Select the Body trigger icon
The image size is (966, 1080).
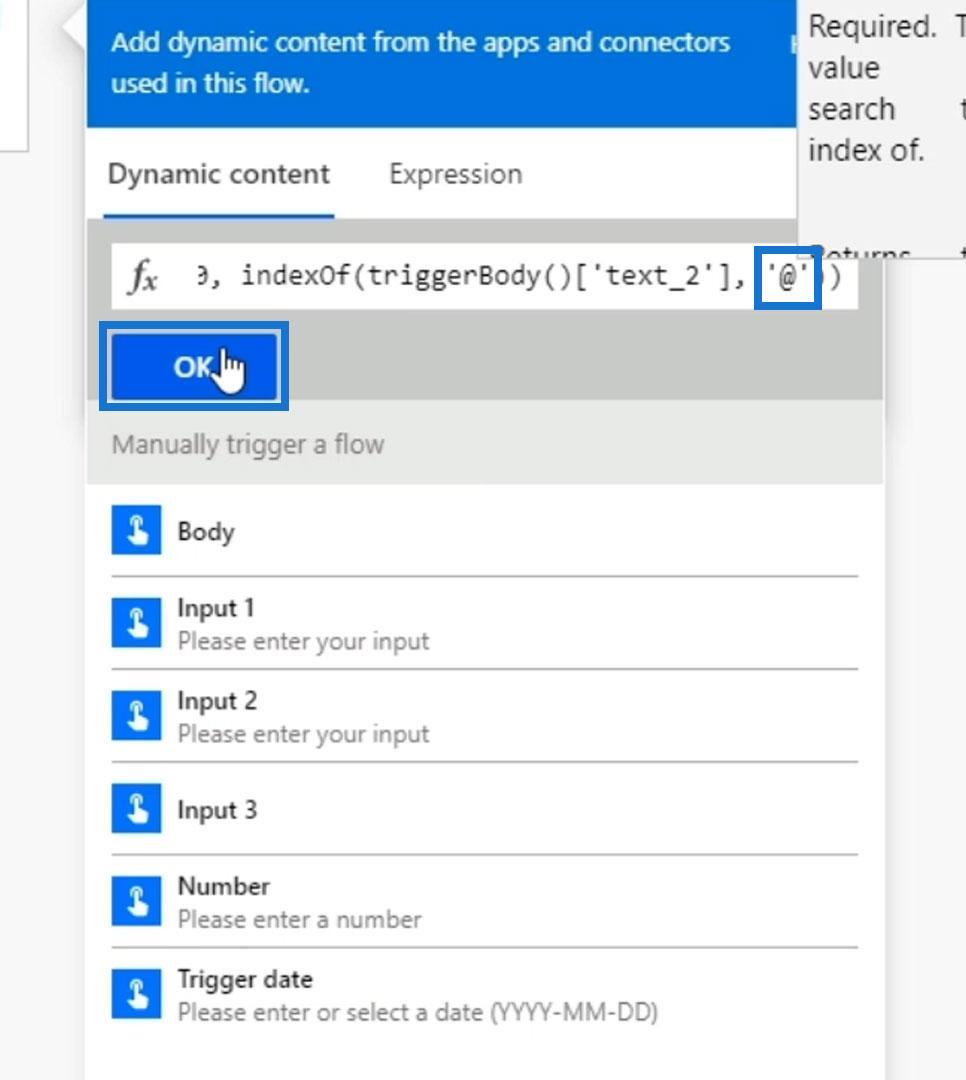point(136,530)
